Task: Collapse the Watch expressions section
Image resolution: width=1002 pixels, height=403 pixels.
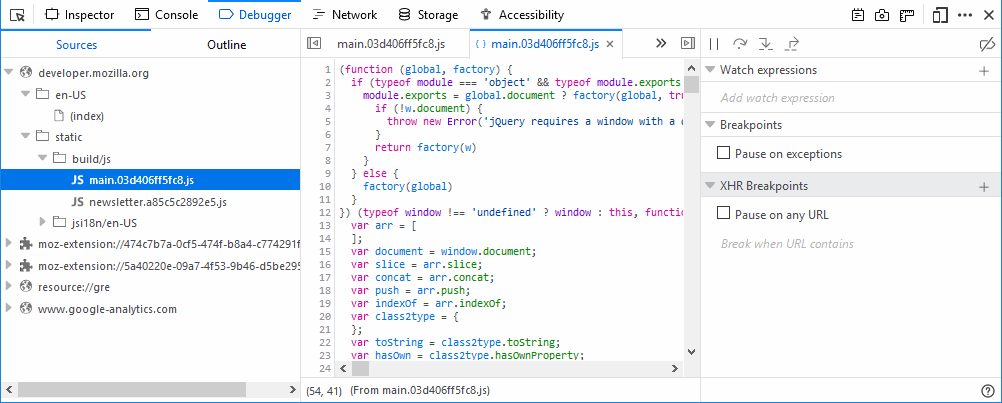Action: tap(710, 70)
